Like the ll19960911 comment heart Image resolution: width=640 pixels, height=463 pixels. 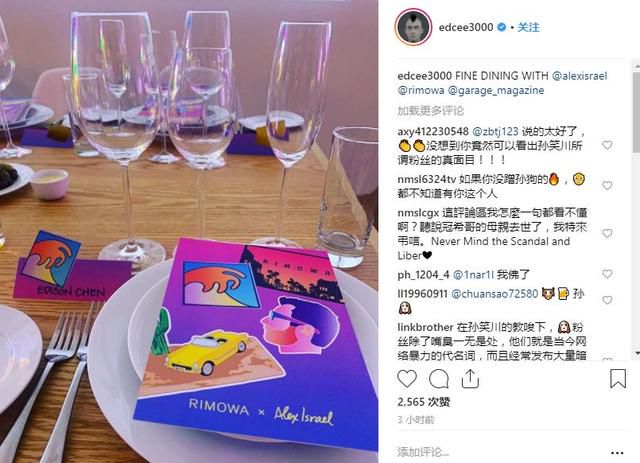pyautogui.click(x=607, y=300)
